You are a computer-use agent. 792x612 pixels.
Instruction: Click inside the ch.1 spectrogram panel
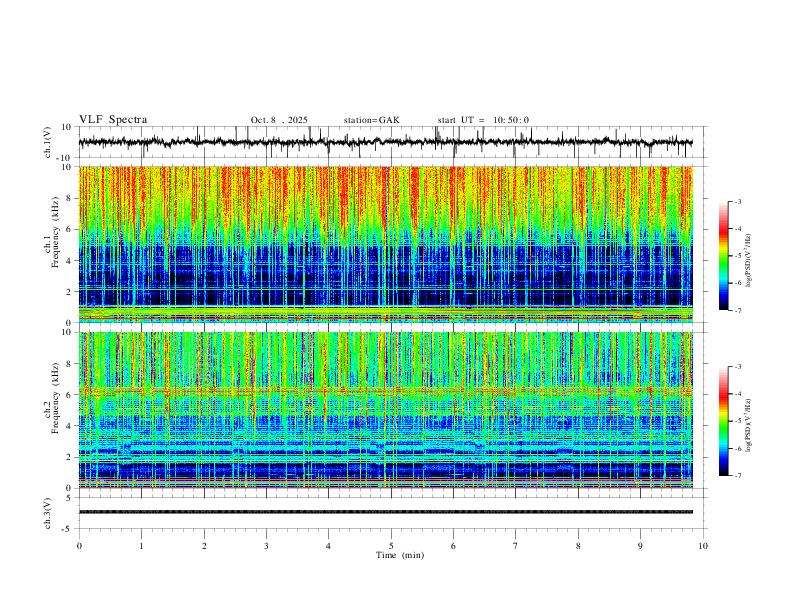click(x=385, y=244)
